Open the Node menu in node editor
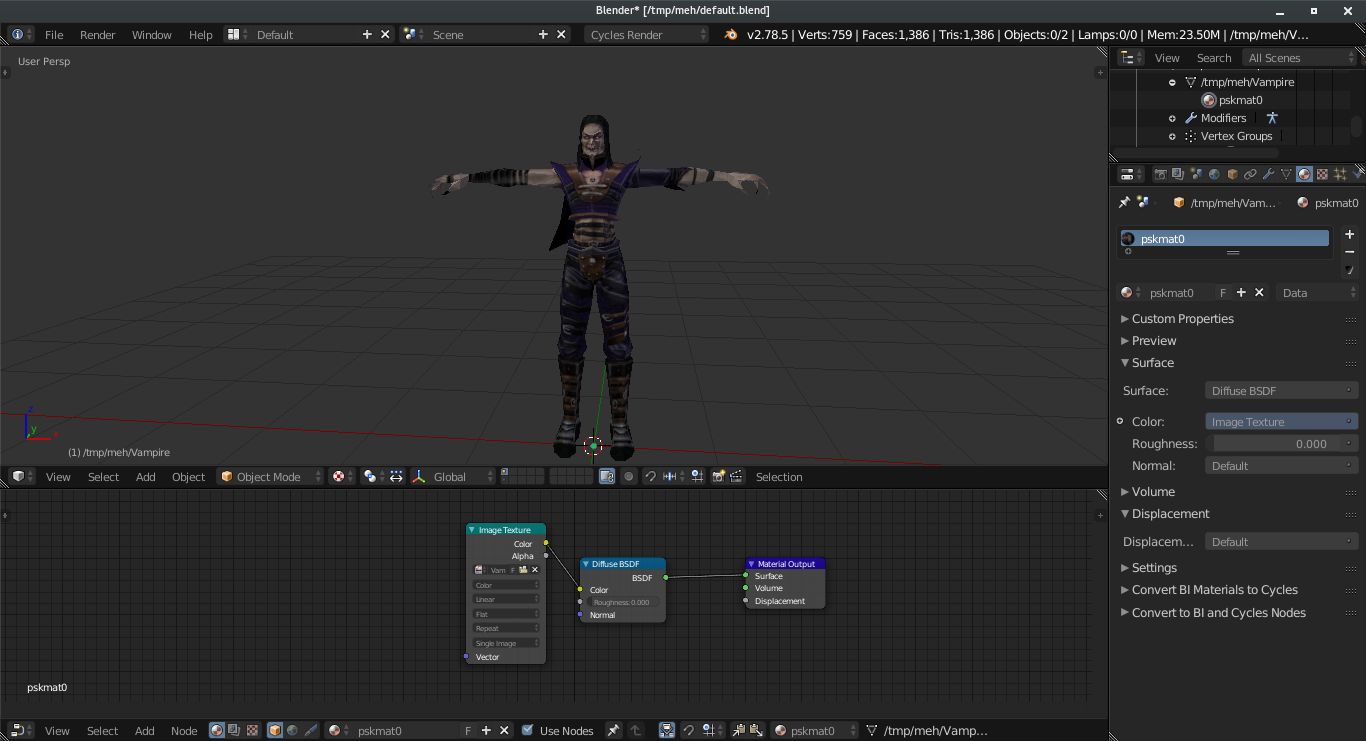This screenshot has height=741, width=1366. (x=184, y=731)
